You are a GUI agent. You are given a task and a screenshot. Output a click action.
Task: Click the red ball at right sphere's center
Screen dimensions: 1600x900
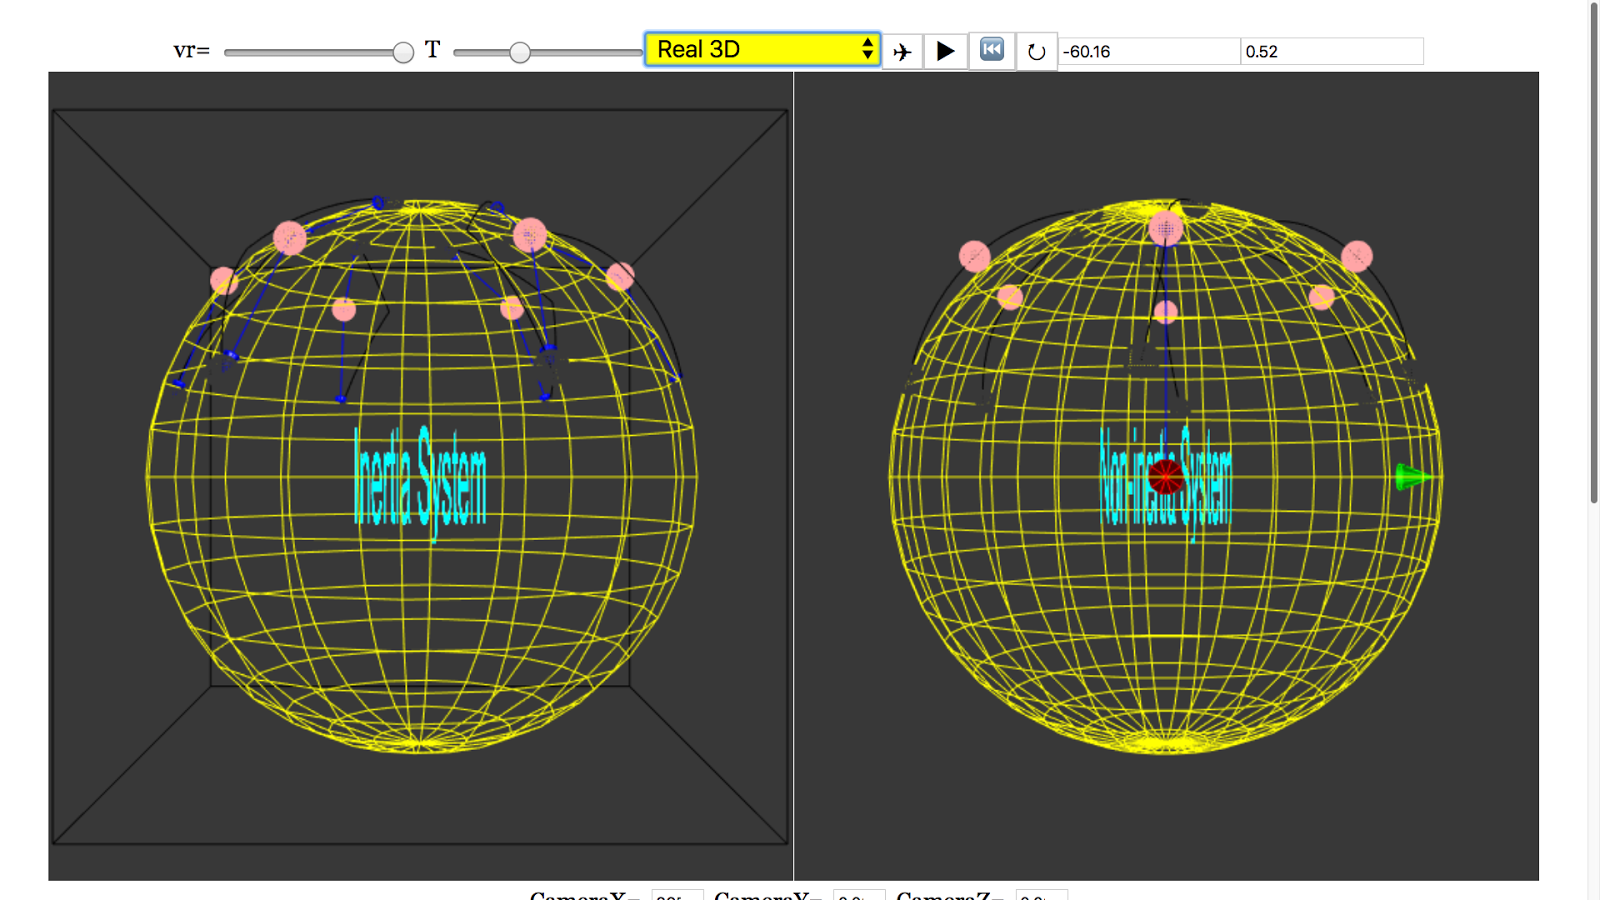[x=1165, y=477]
